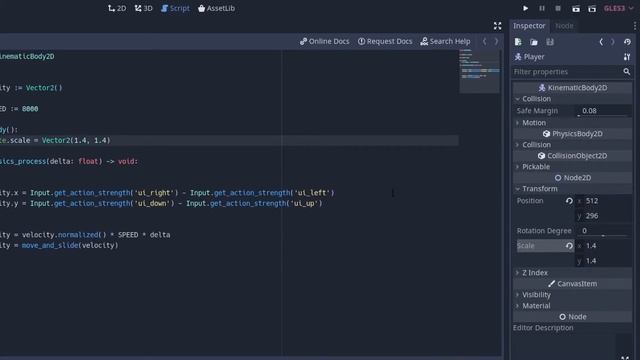Click the KinematicBody2D class header
The image size is (640, 360).
tap(572, 88)
